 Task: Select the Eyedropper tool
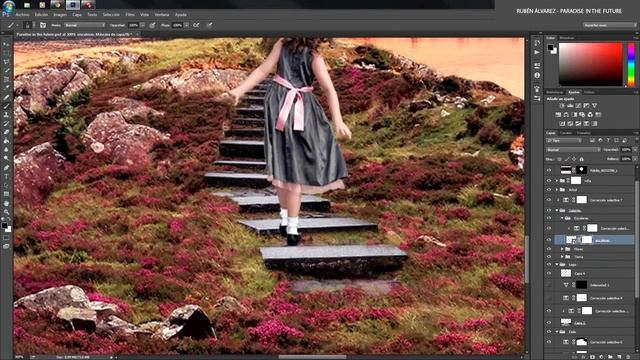(6, 88)
